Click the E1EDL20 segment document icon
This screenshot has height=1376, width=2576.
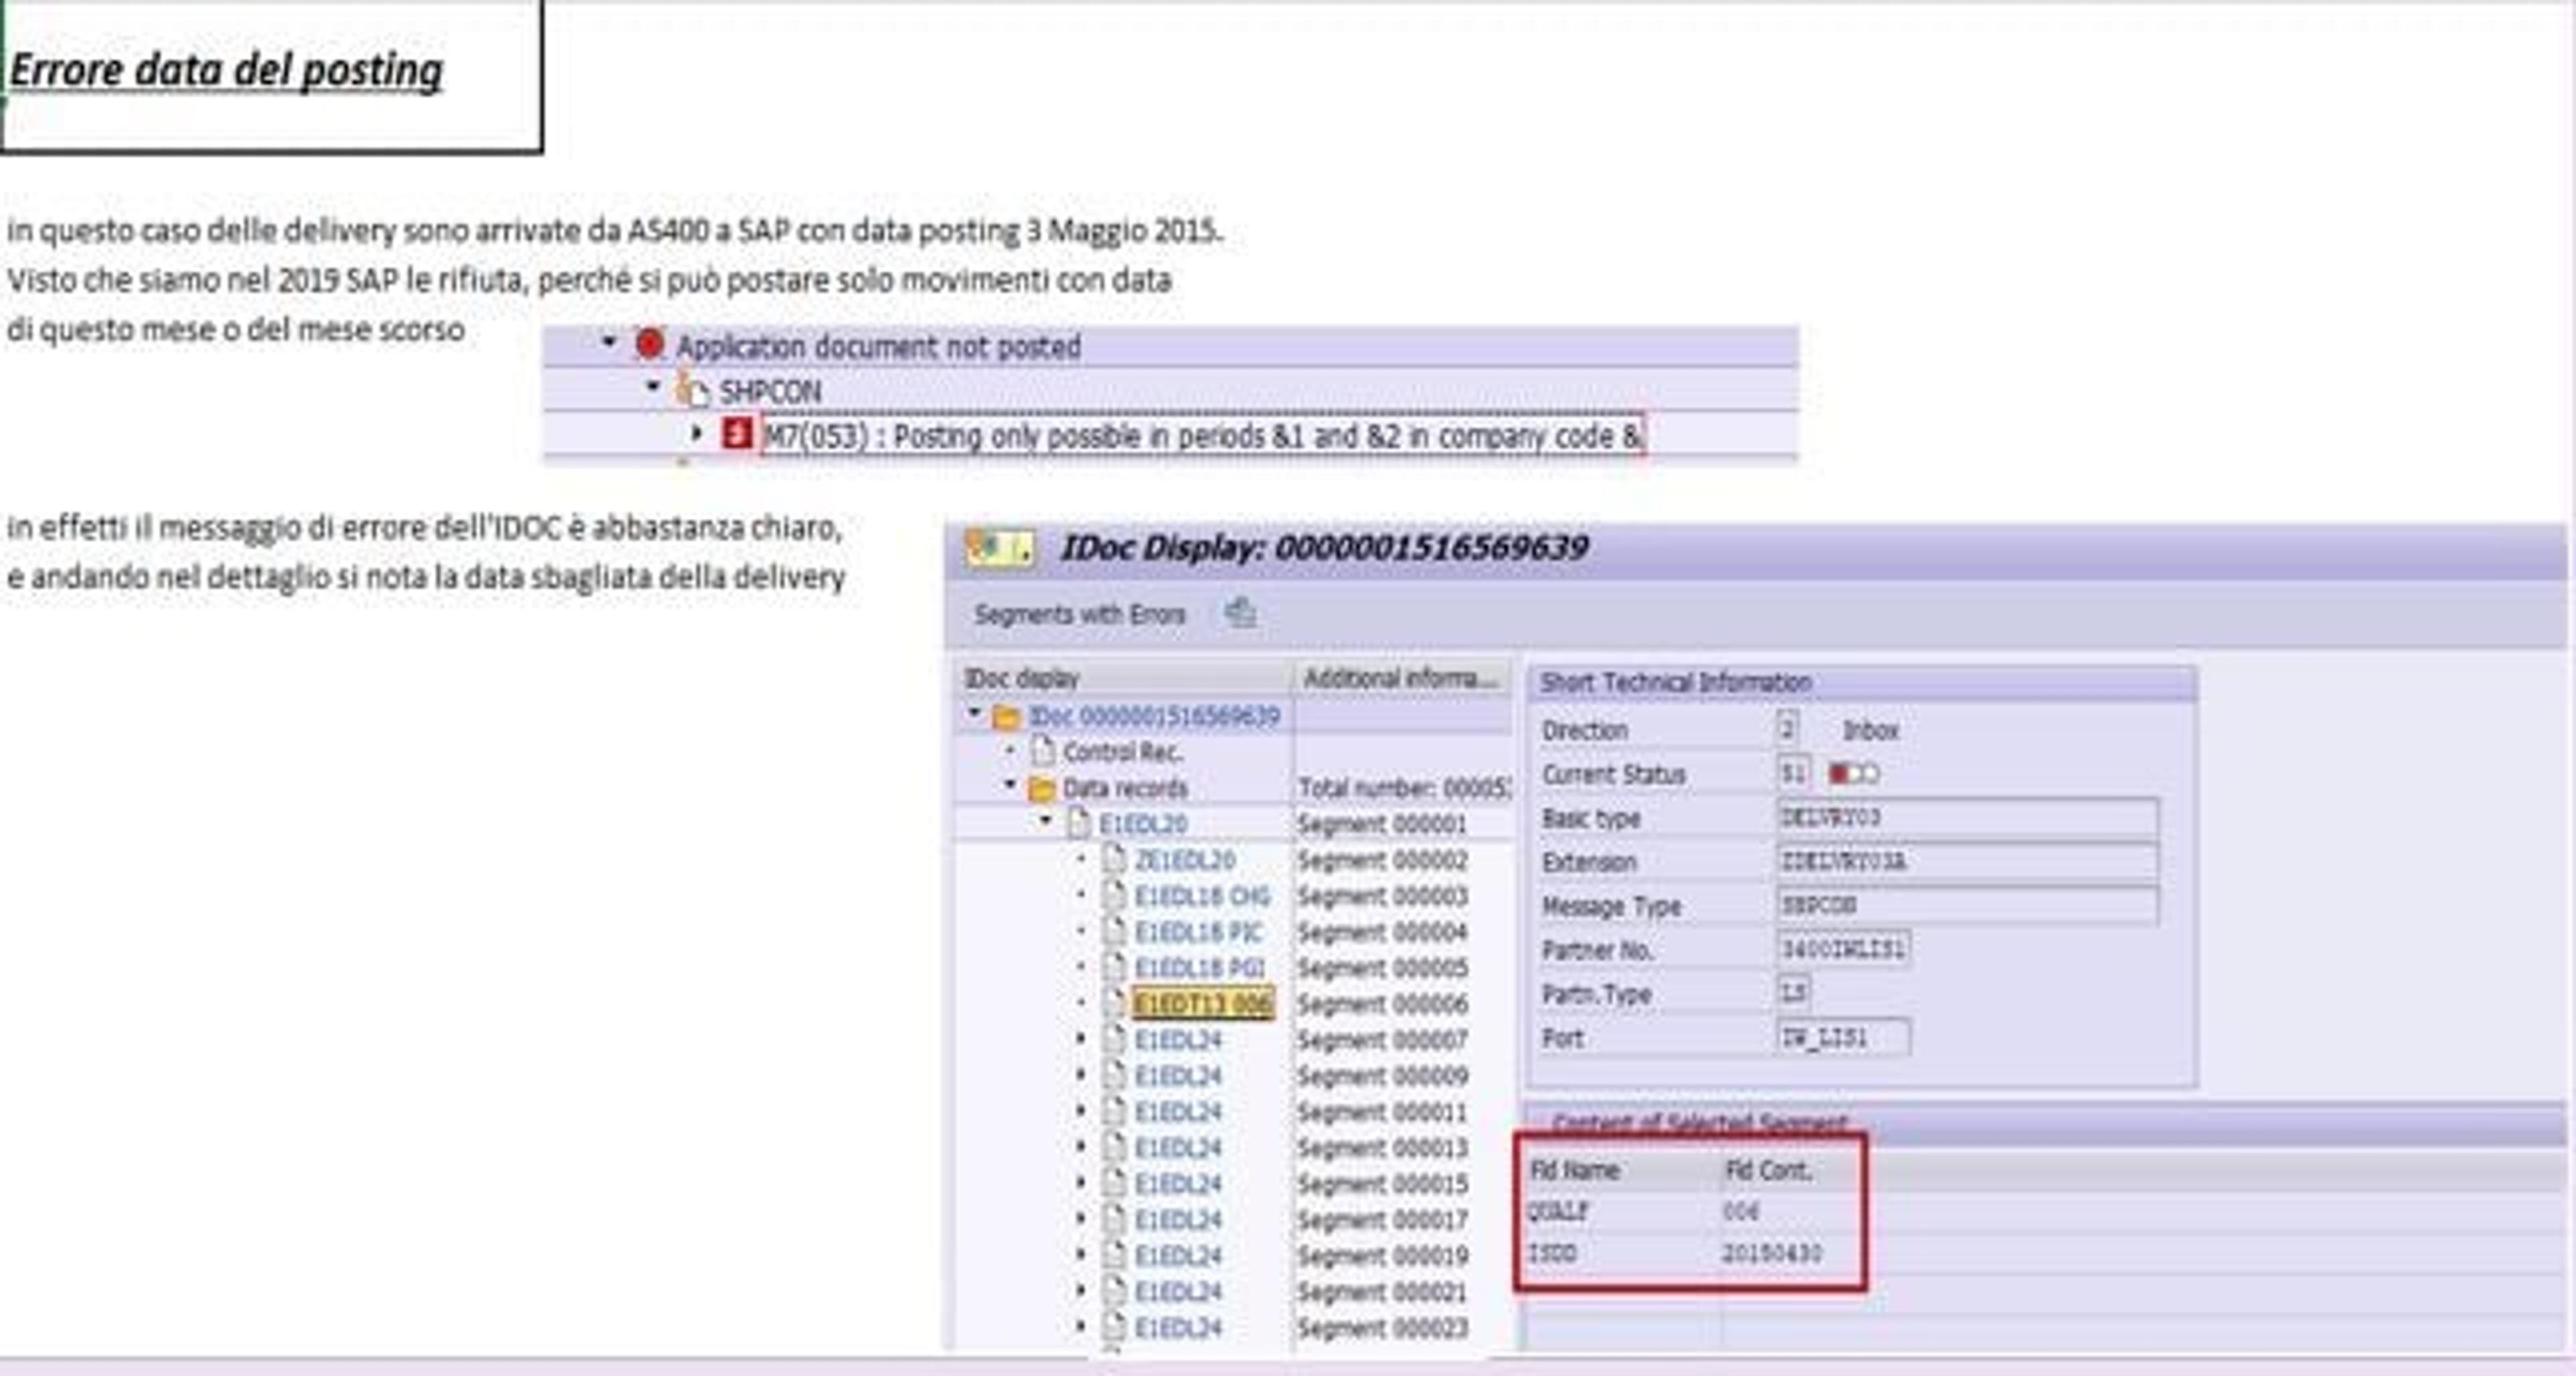[1079, 823]
